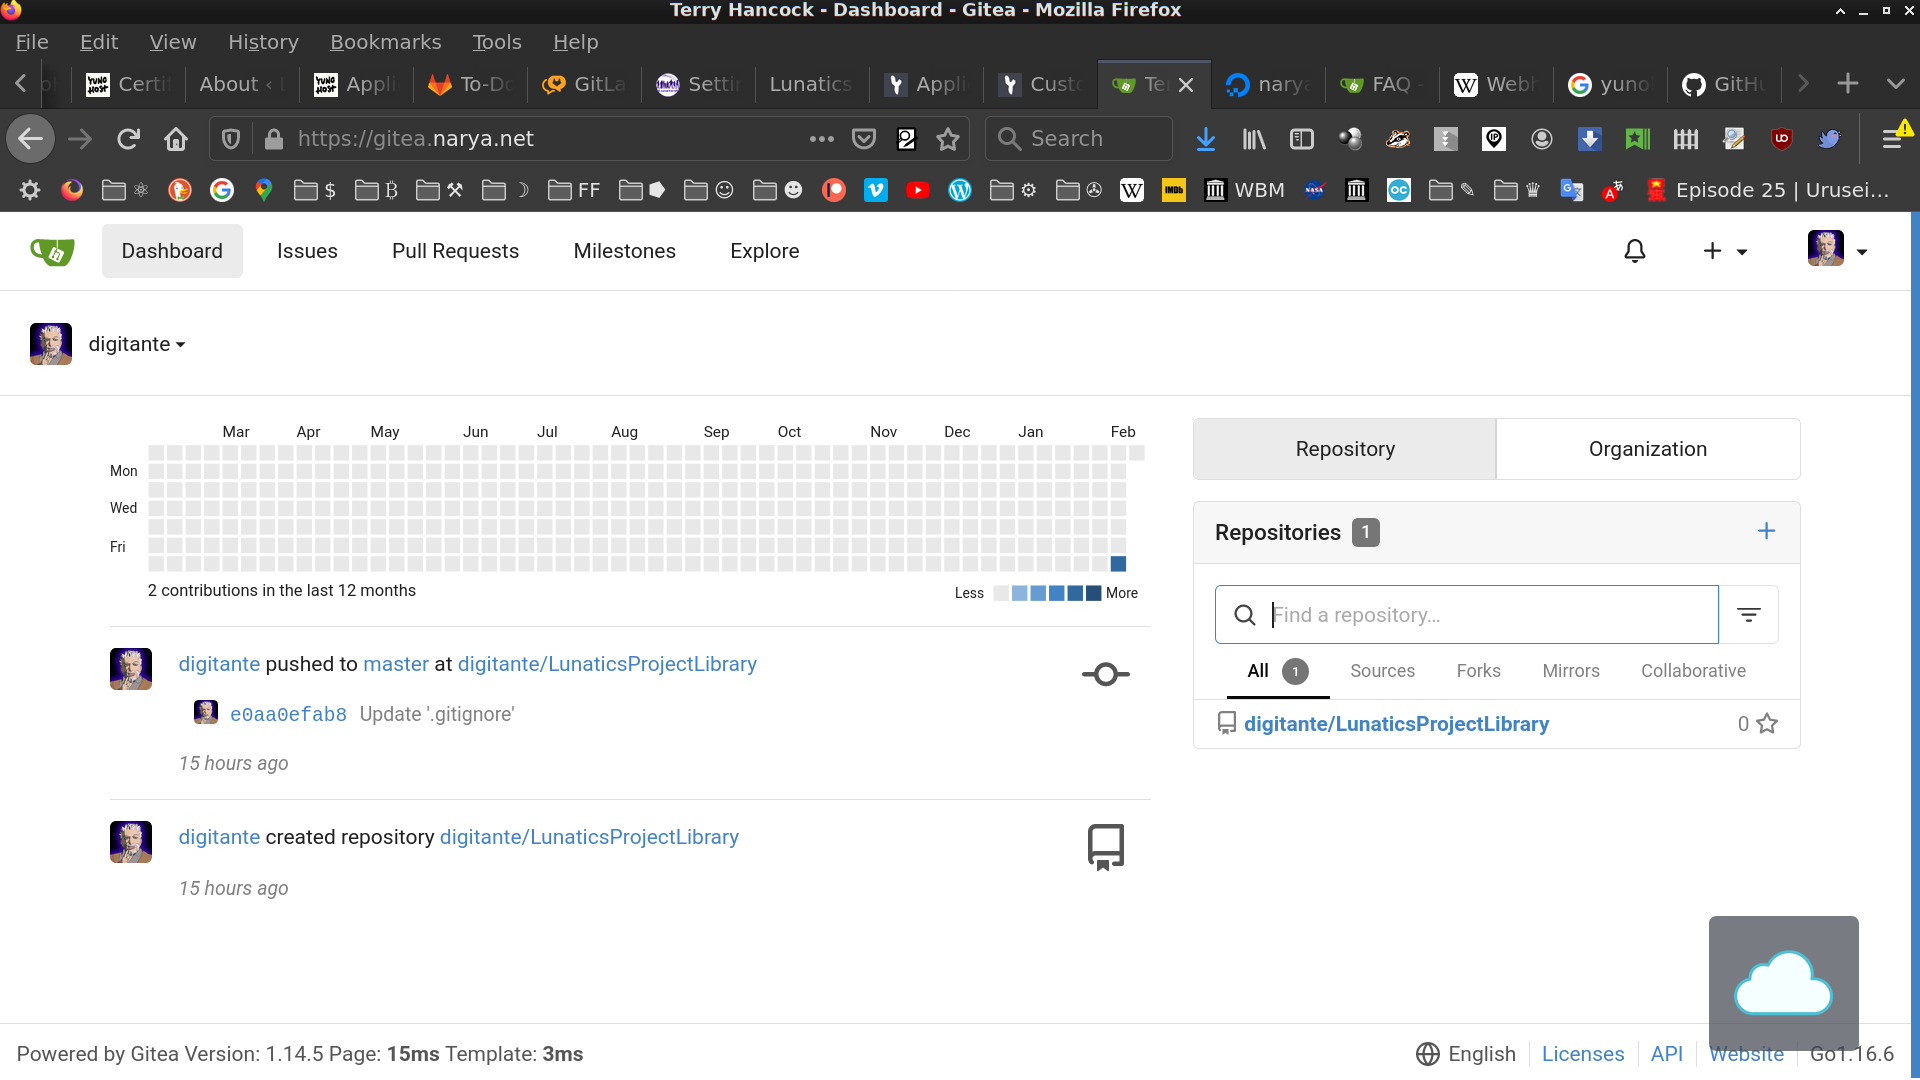
Task: Open the Bookmarks menu
Action: coord(385,42)
